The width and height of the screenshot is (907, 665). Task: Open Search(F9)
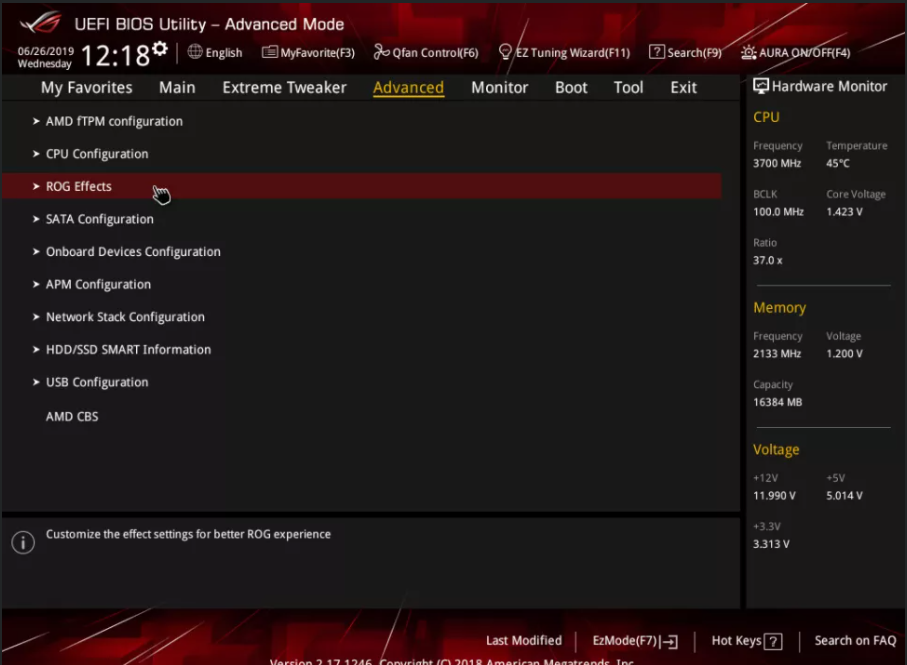694,53
